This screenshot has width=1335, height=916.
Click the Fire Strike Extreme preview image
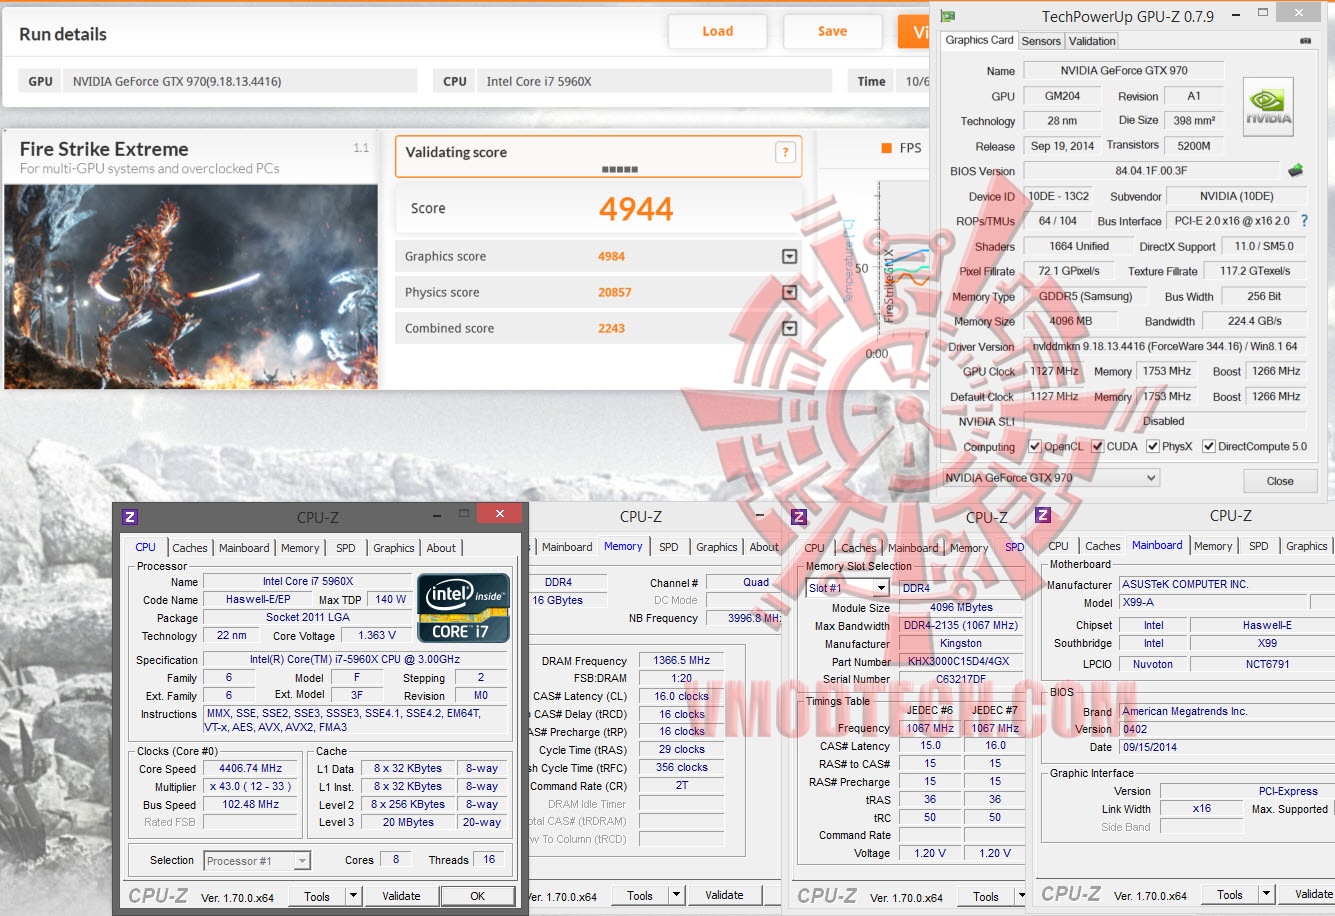(191, 286)
